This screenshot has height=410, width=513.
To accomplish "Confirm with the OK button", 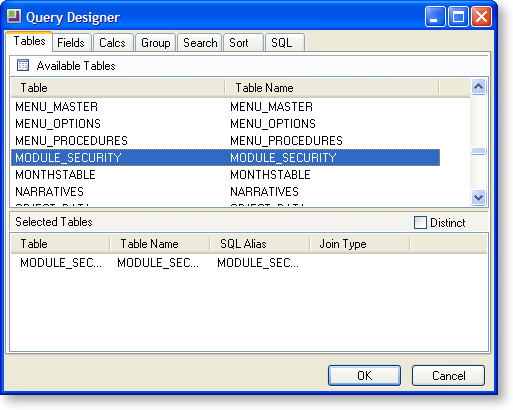I will (364, 376).
